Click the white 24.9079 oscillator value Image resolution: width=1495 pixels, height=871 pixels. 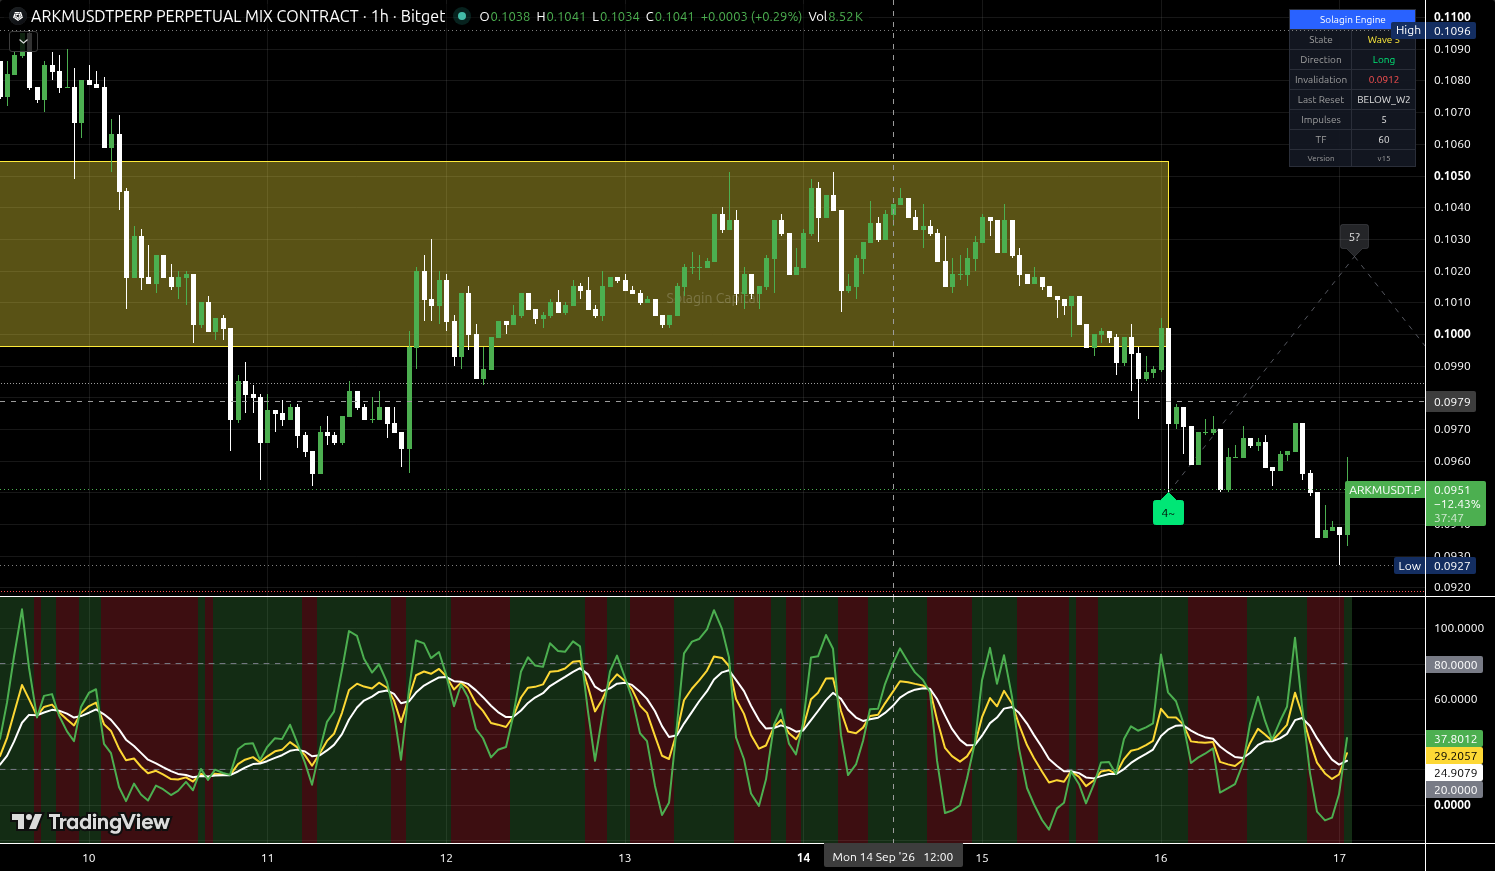(x=1455, y=773)
